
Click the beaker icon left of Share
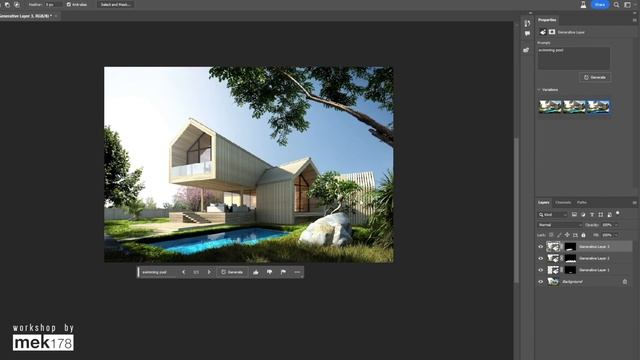click(583, 4)
